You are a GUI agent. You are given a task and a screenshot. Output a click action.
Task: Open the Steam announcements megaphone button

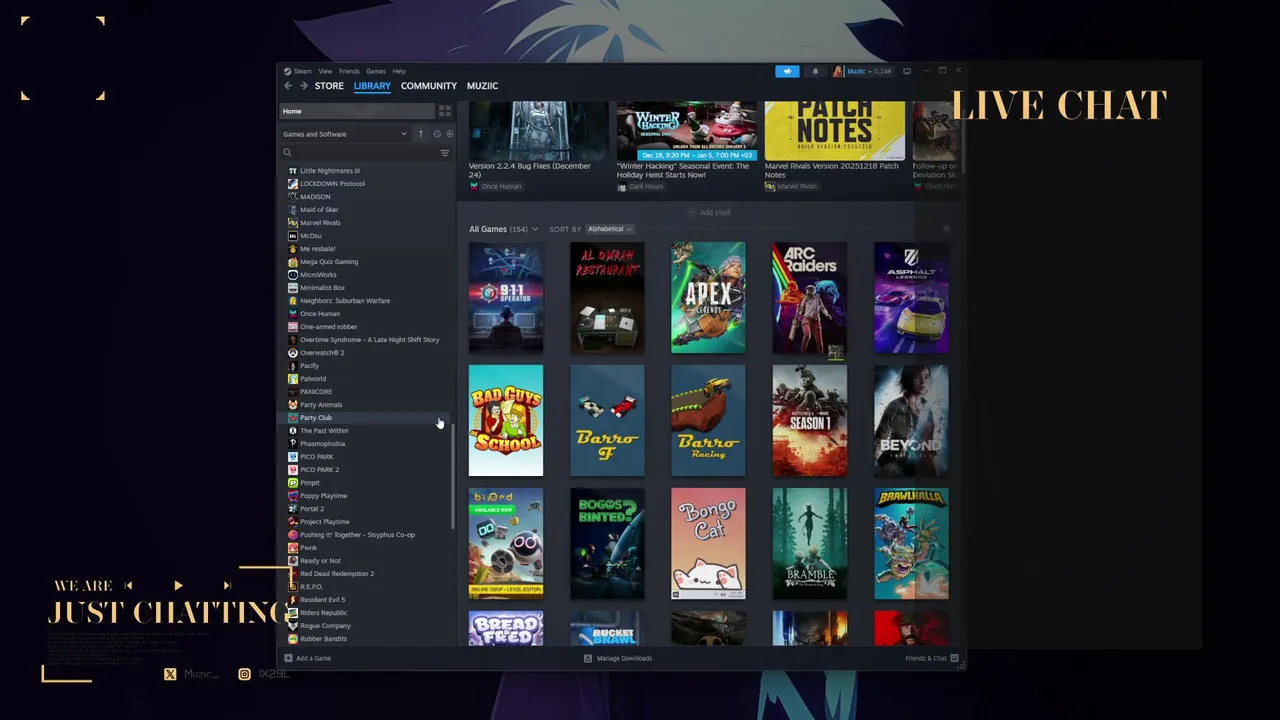click(787, 71)
